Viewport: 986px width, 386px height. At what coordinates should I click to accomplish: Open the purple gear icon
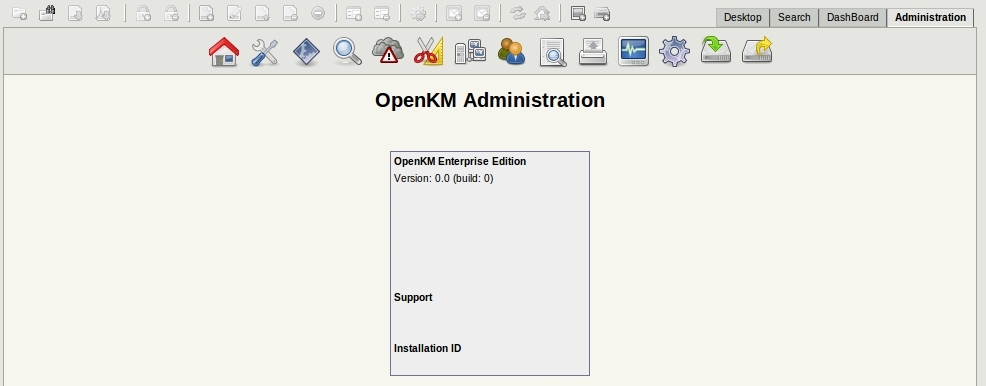[675, 52]
